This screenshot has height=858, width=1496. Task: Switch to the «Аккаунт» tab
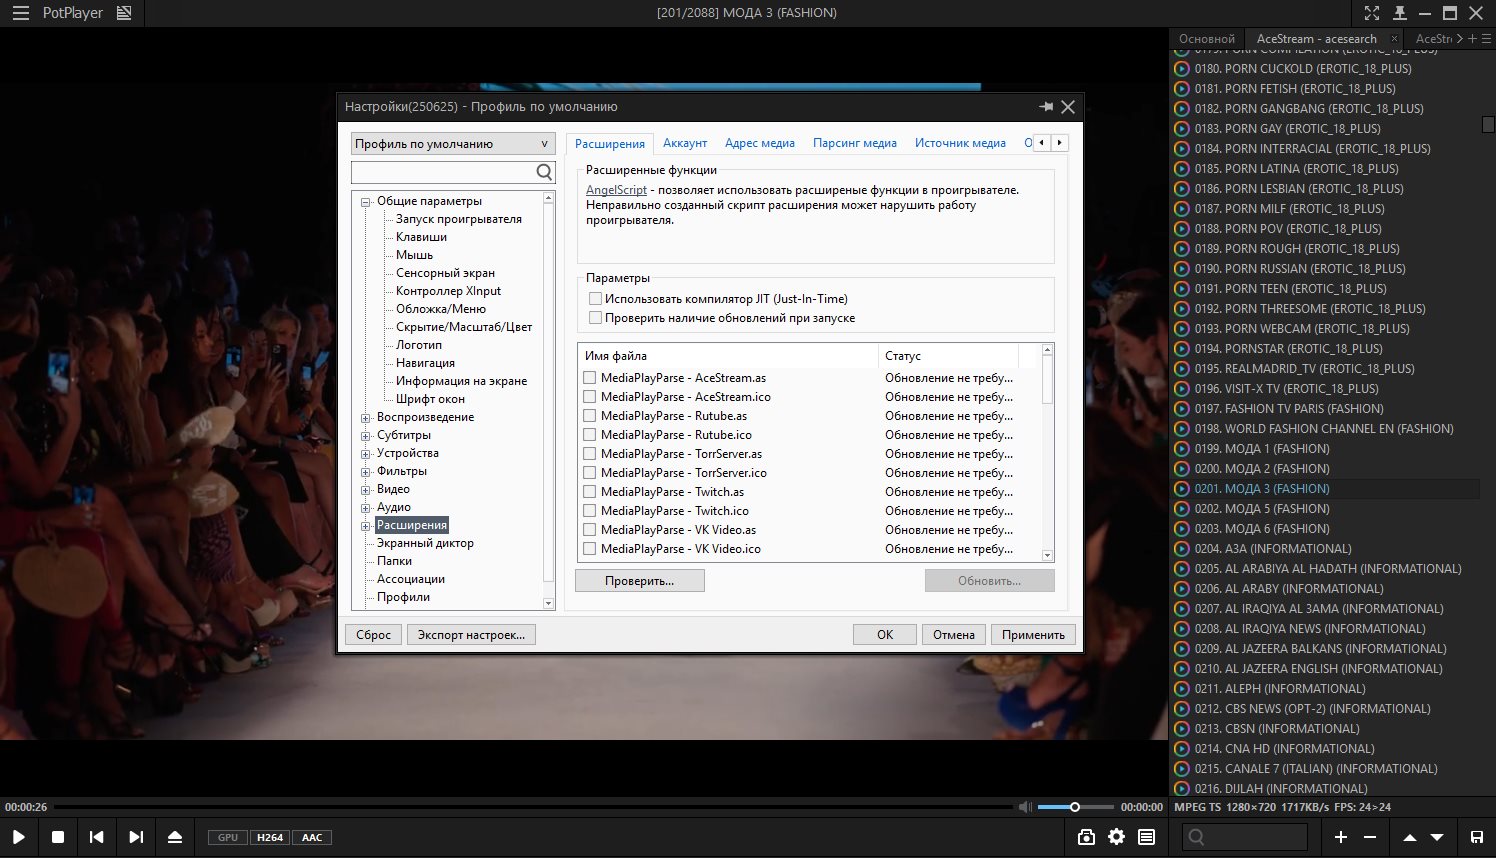point(685,143)
